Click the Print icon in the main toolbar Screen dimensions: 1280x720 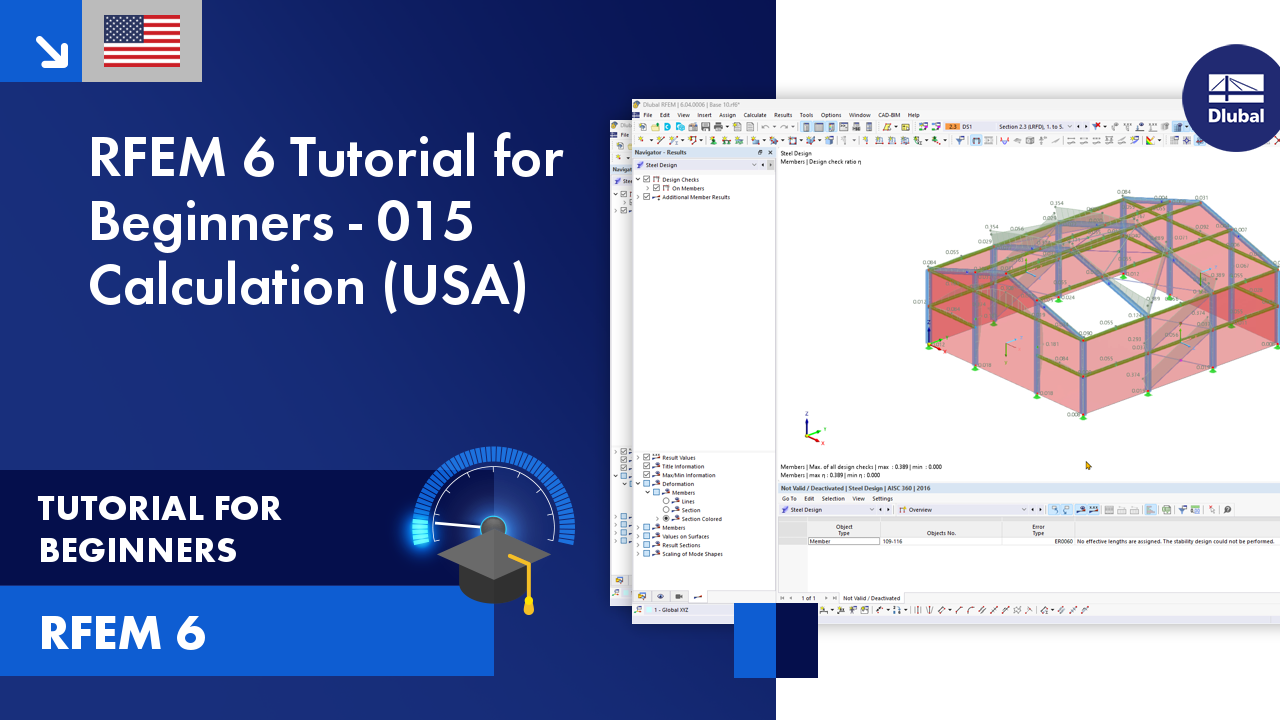717,127
